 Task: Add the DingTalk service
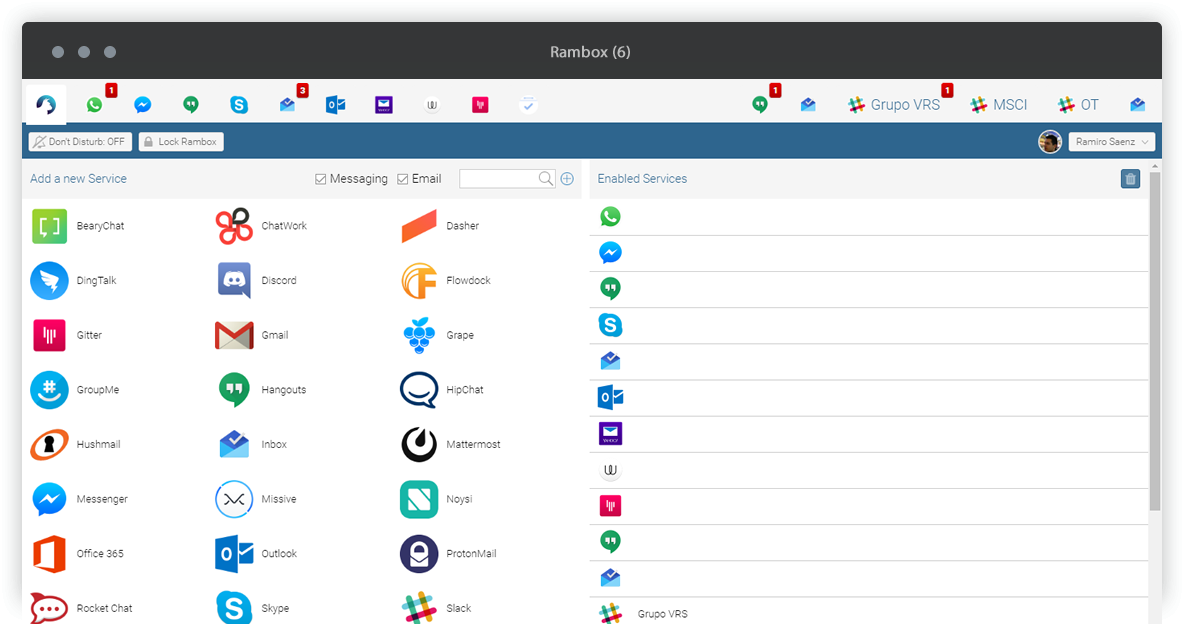(73, 280)
